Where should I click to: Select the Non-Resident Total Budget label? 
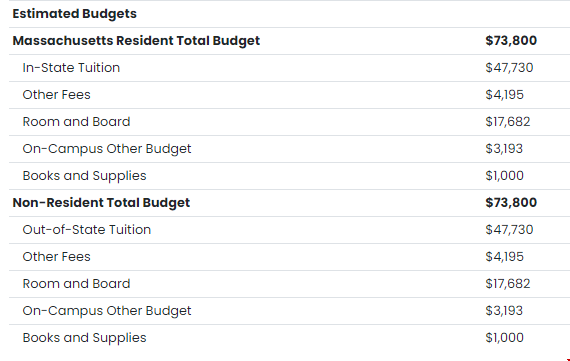tap(101, 202)
